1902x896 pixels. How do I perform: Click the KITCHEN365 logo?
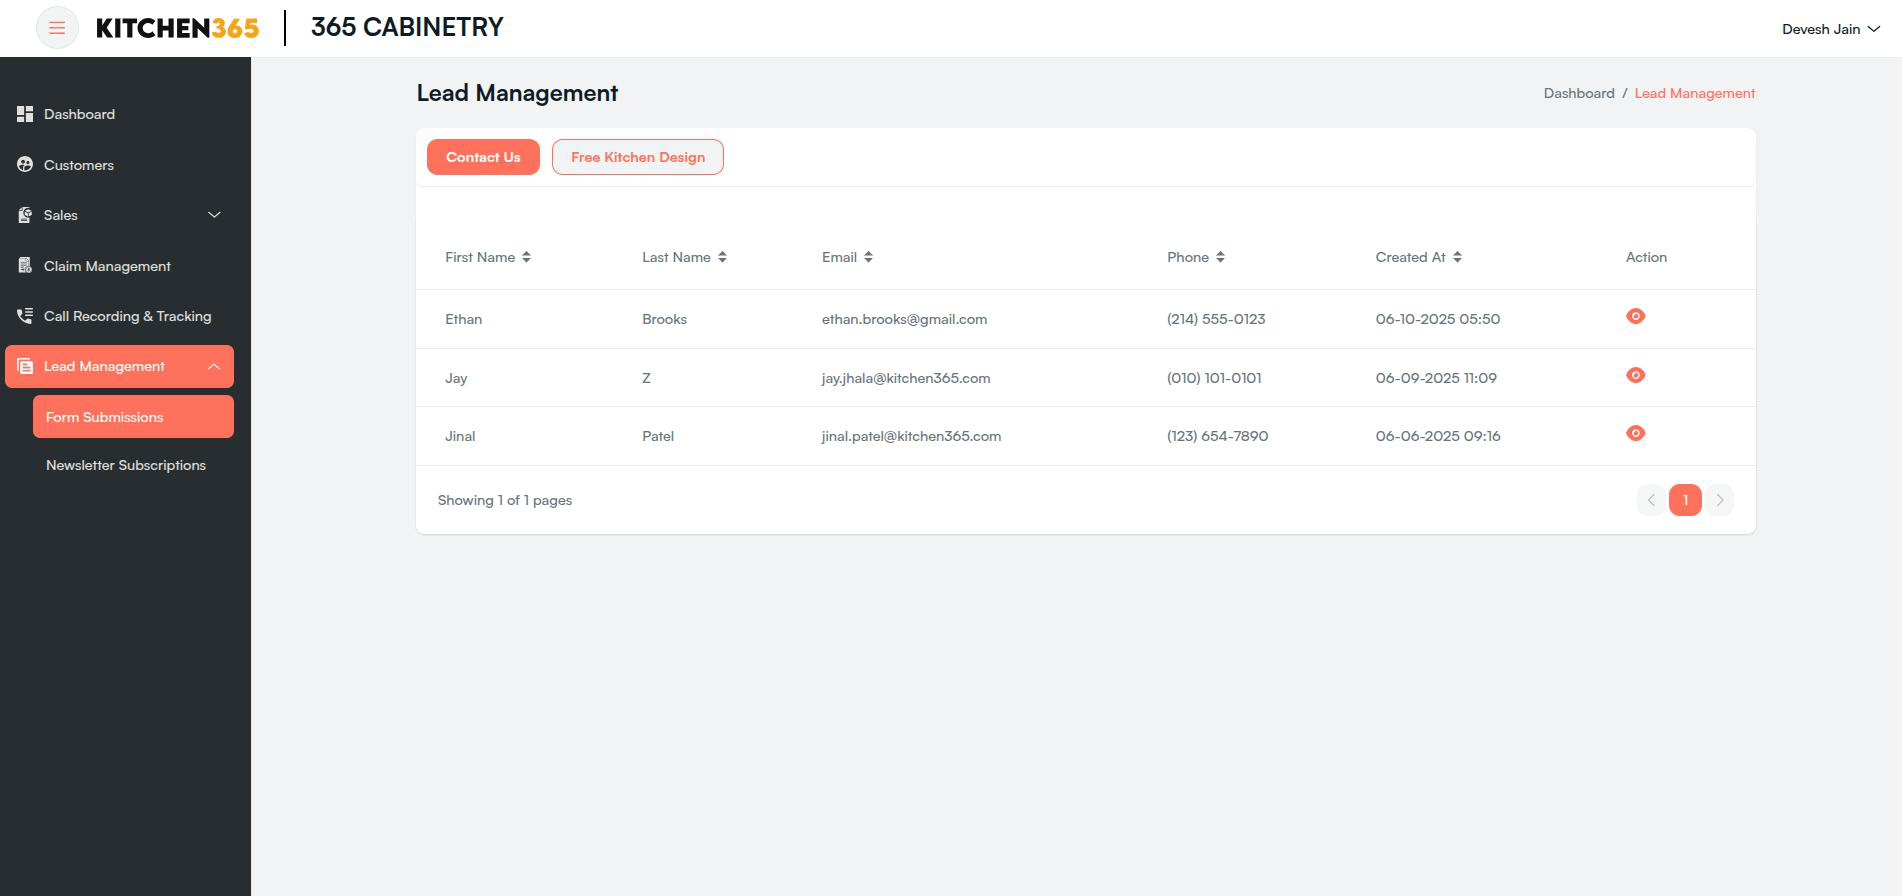pyautogui.click(x=177, y=28)
